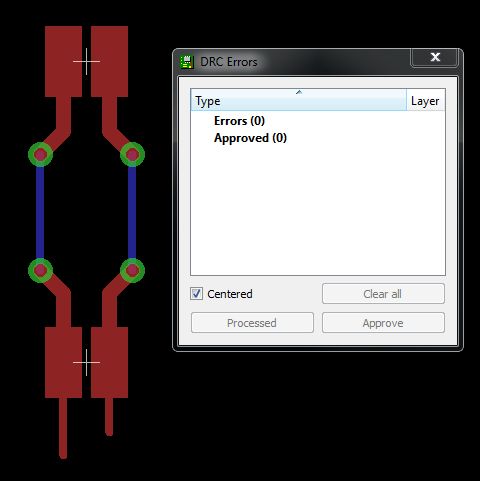The height and width of the screenshot is (481, 480).
Task: Select the lower-right green via
Action: click(132, 270)
